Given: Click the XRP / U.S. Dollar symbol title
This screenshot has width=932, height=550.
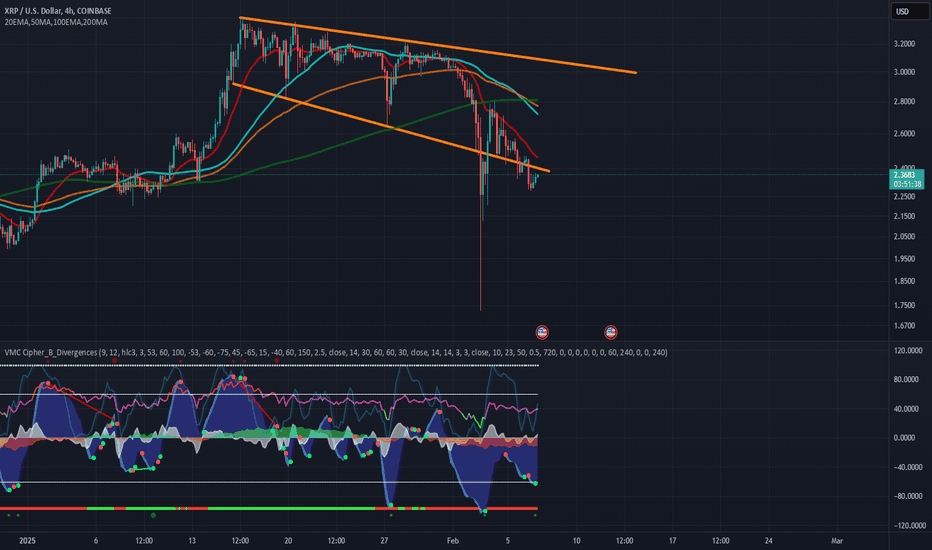Looking at the screenshot, I should [58, 11].
